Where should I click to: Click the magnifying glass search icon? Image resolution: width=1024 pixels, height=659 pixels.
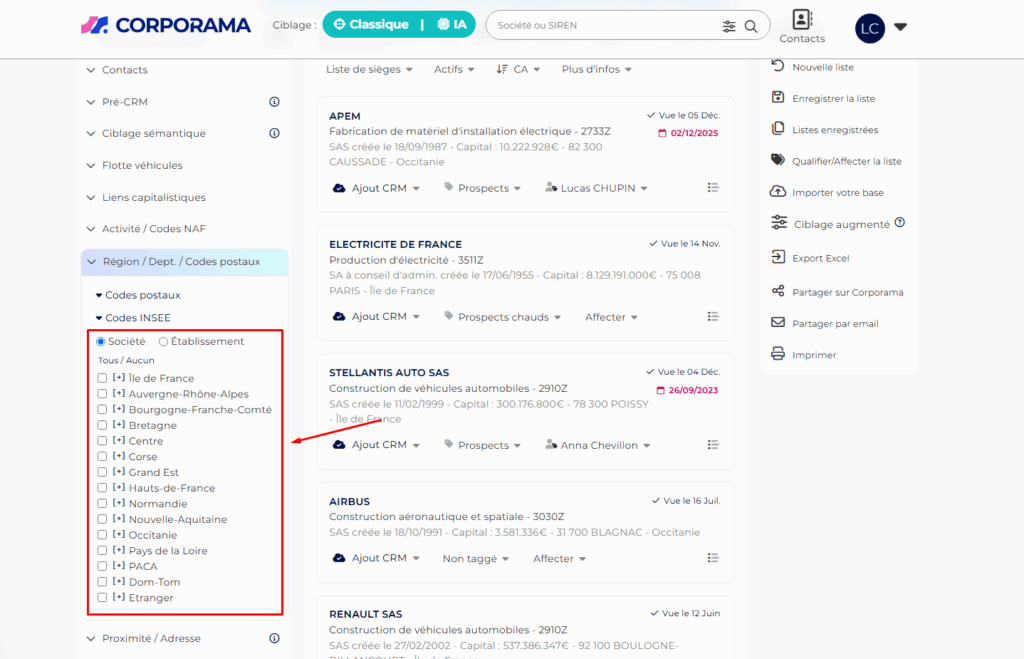(751, 26)
